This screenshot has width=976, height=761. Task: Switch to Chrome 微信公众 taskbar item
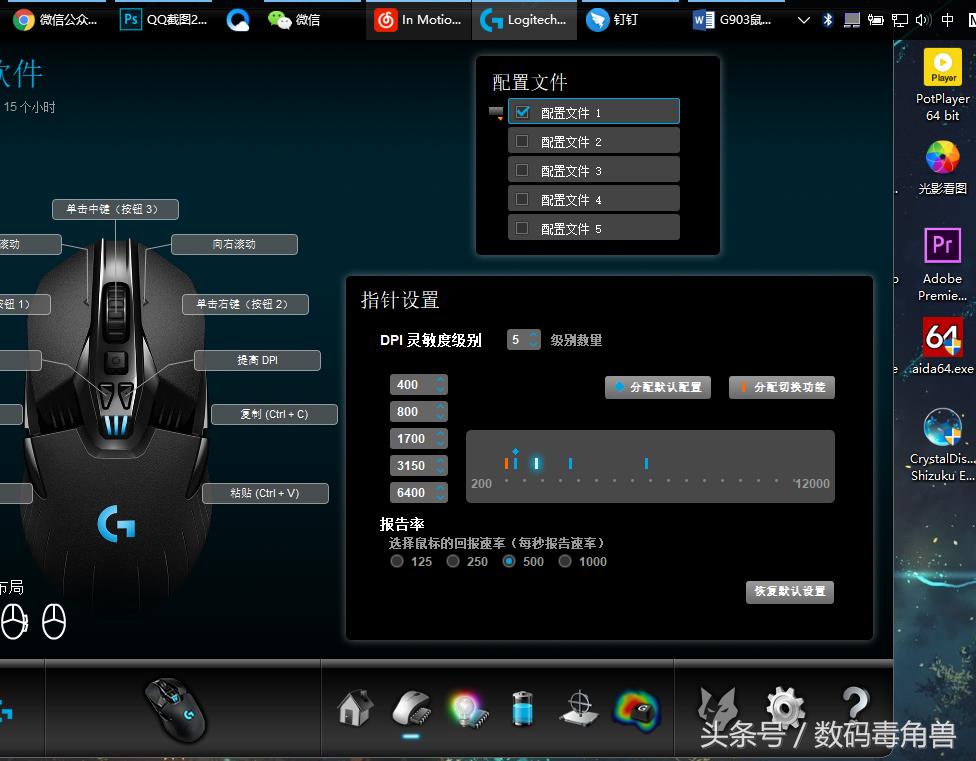[x=55, y=20]
